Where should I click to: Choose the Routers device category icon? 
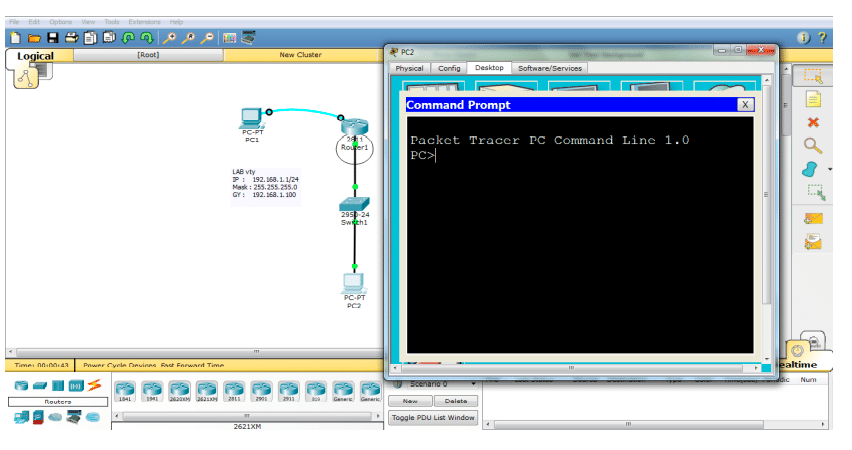pos(21,385)
